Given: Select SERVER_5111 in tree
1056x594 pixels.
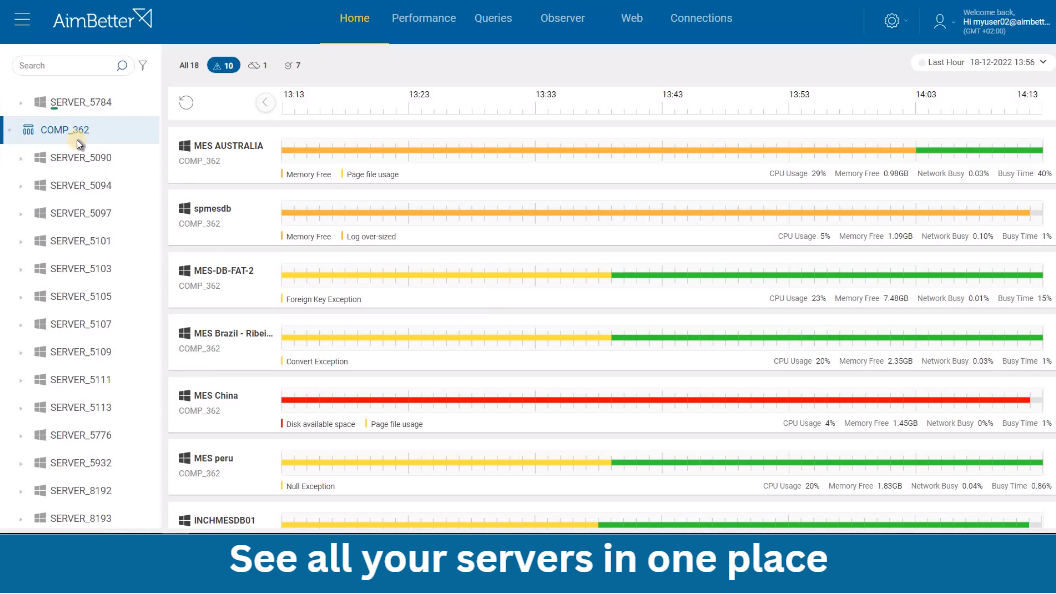Looking at the screenshot, I should [80, 379].
